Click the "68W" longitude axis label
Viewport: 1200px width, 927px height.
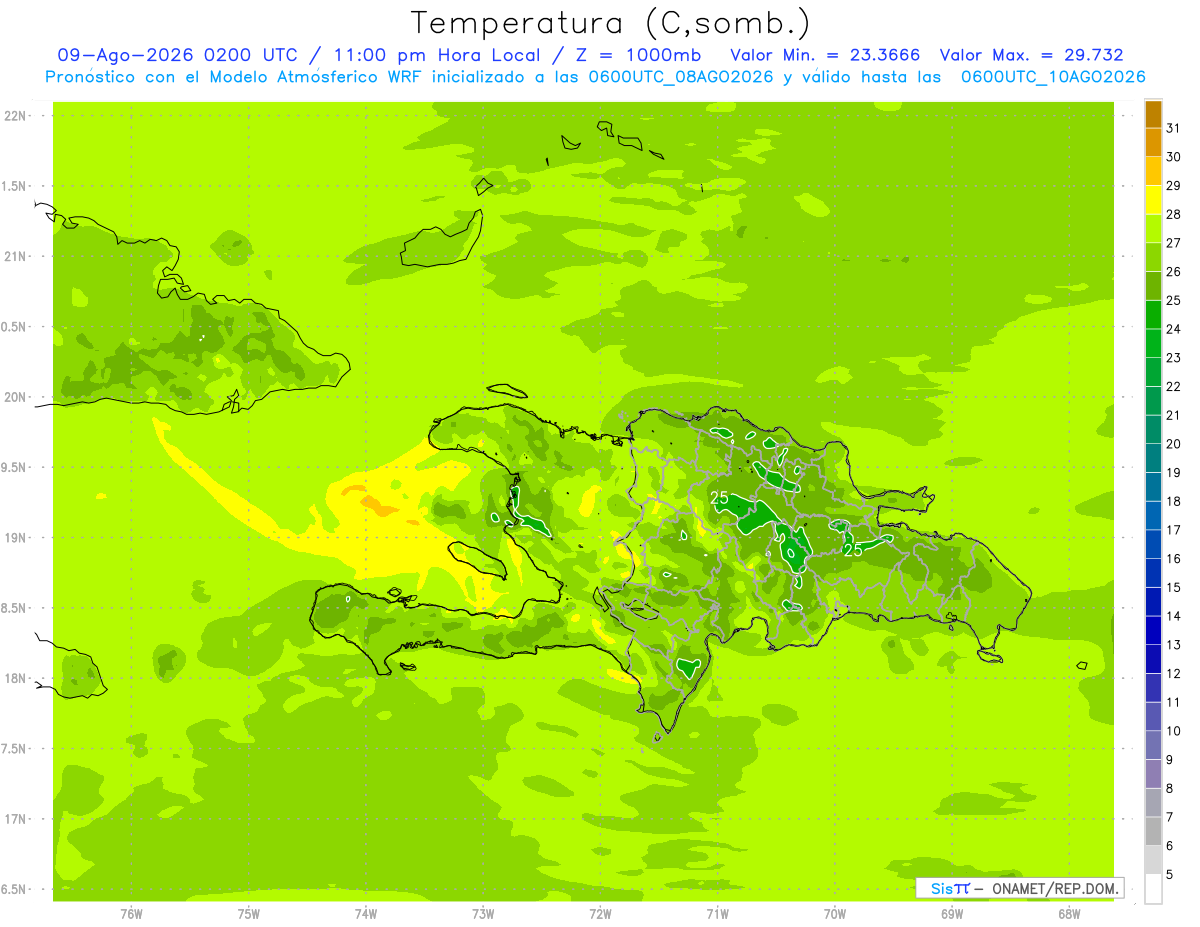tap(1069, 914)
